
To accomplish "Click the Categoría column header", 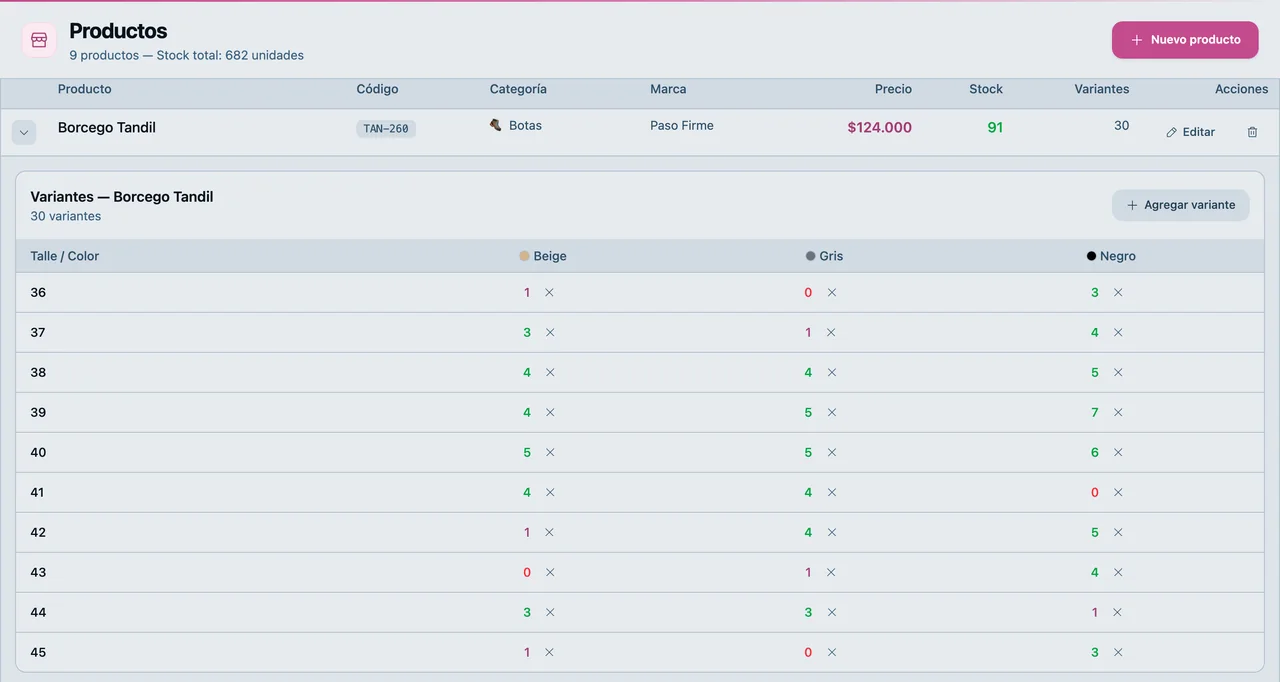I will pyautogui.click(x=518, y=89).
